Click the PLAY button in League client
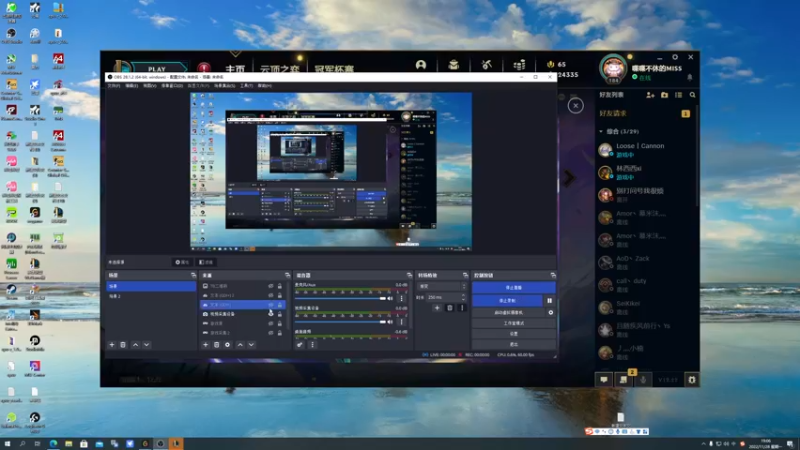Image resolution: width=800 pixels, height=450 pixels. point(157,68)
